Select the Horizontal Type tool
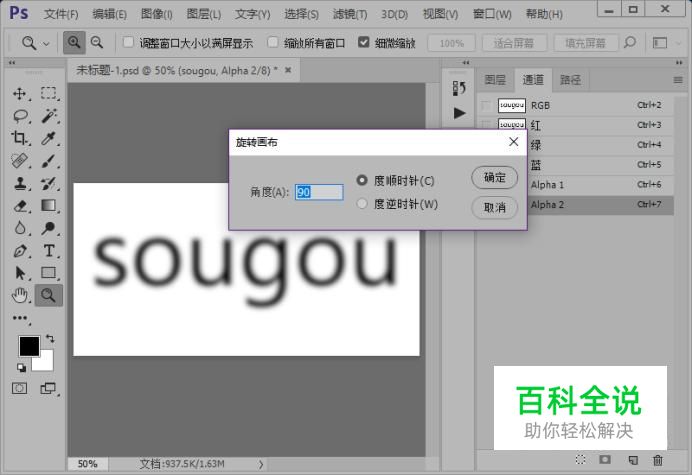This screenshot has height=475, width=692. [49, 251]
